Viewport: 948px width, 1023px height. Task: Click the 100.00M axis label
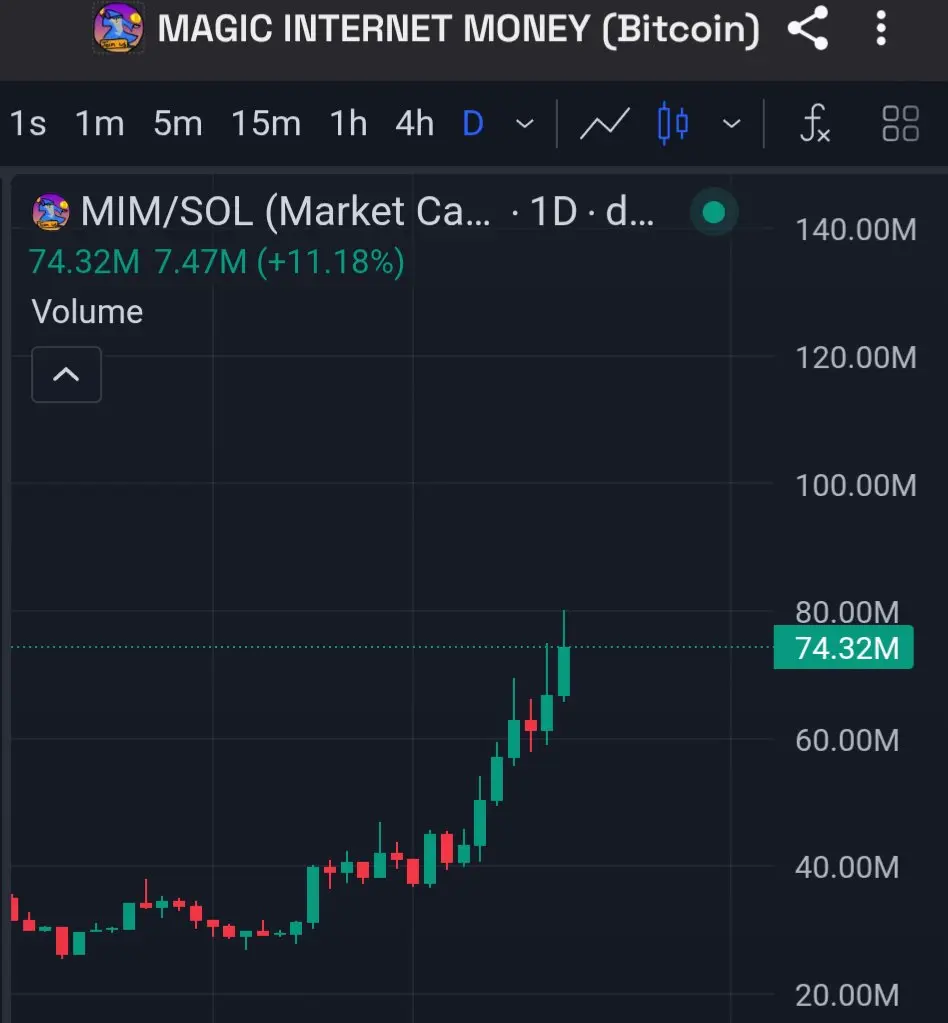(856, 485)
